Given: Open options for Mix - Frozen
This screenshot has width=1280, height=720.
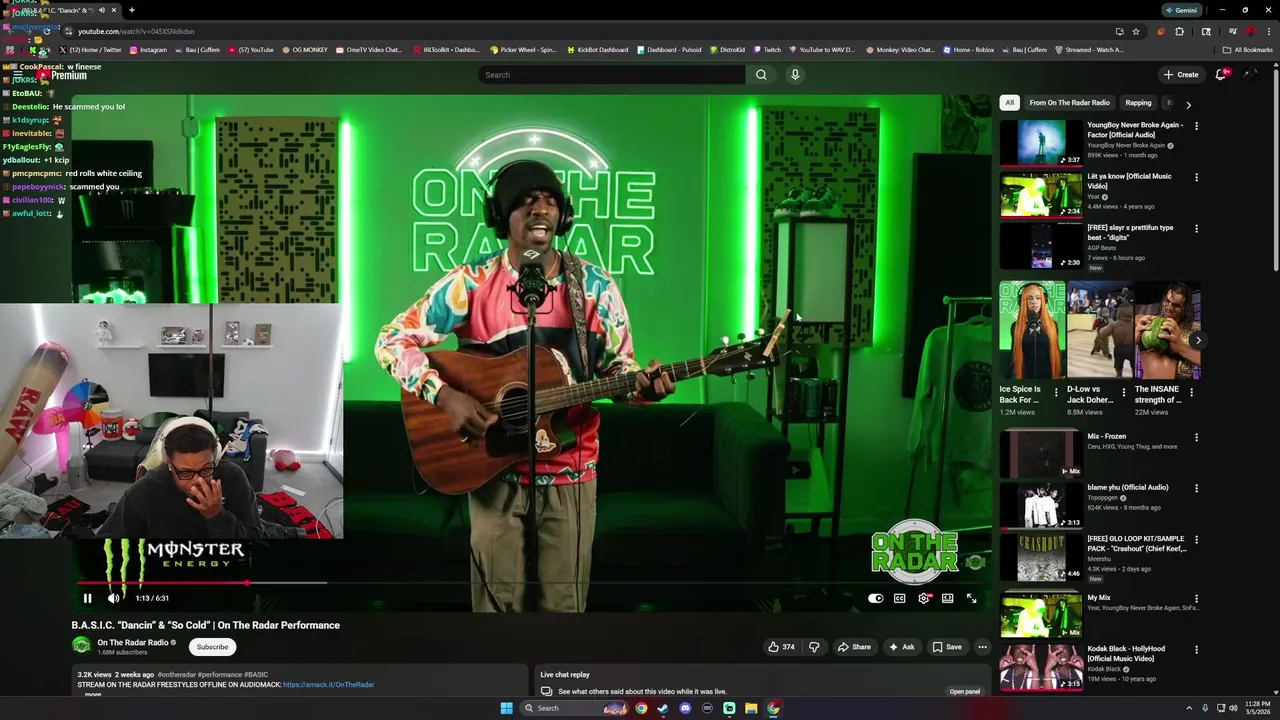Looking at the screenshot, I should click(x=1196, y=437).
